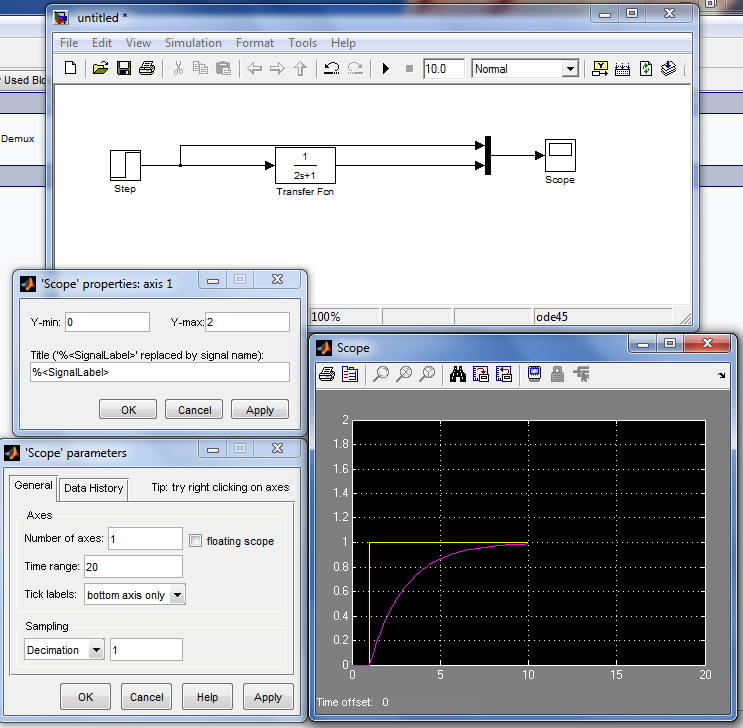The height and width of the screenshot is (728, 743).
Task: Open simulation mode Normal dropdown
Action: [571, 69]
